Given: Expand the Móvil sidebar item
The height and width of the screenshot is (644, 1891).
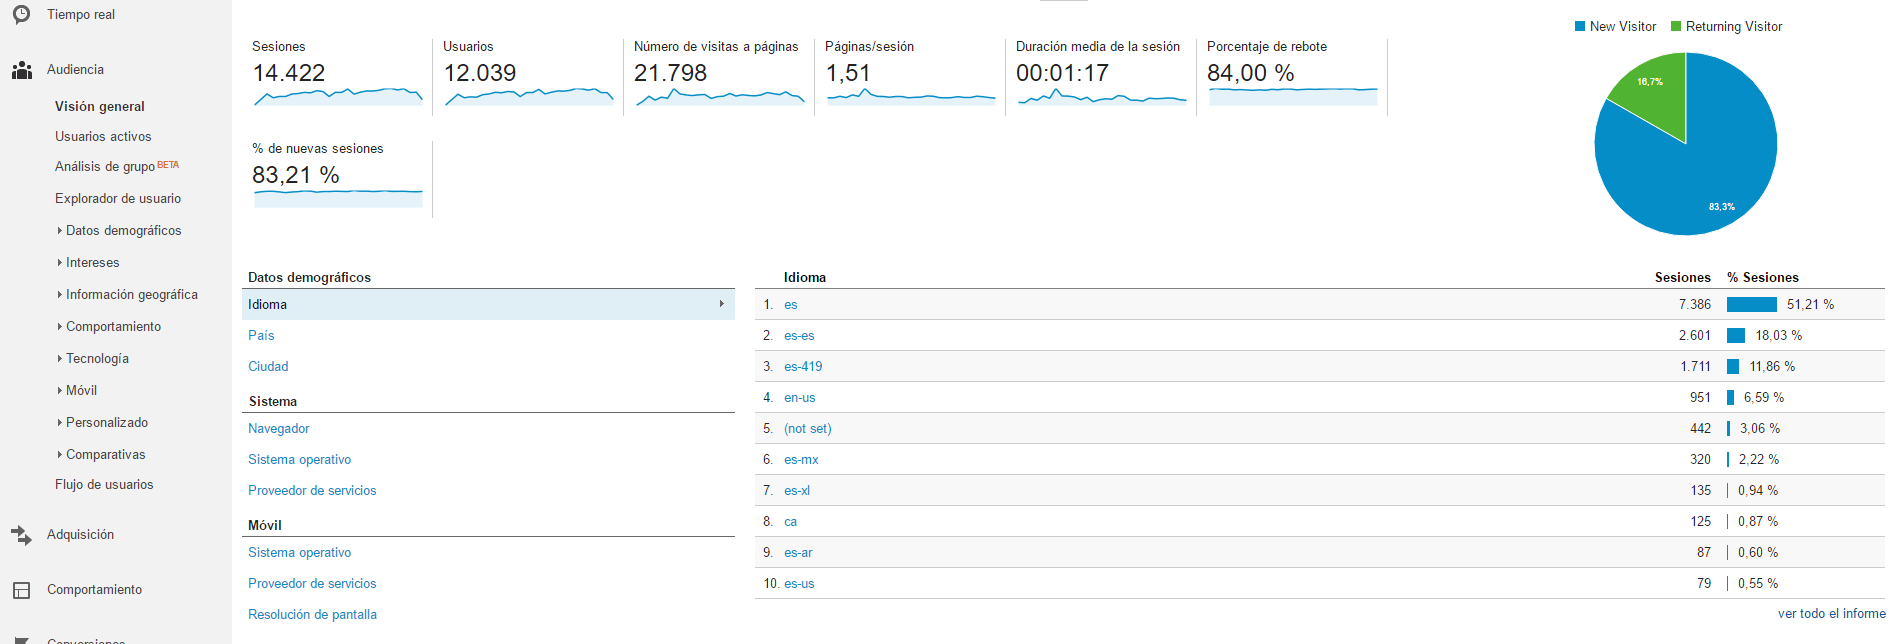Looking at the screenshot, I should 81,391.
